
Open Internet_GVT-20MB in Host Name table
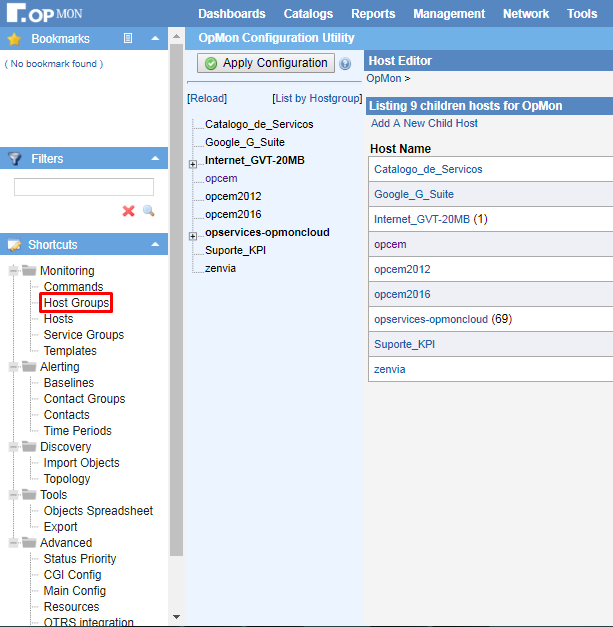click(422, 219)
